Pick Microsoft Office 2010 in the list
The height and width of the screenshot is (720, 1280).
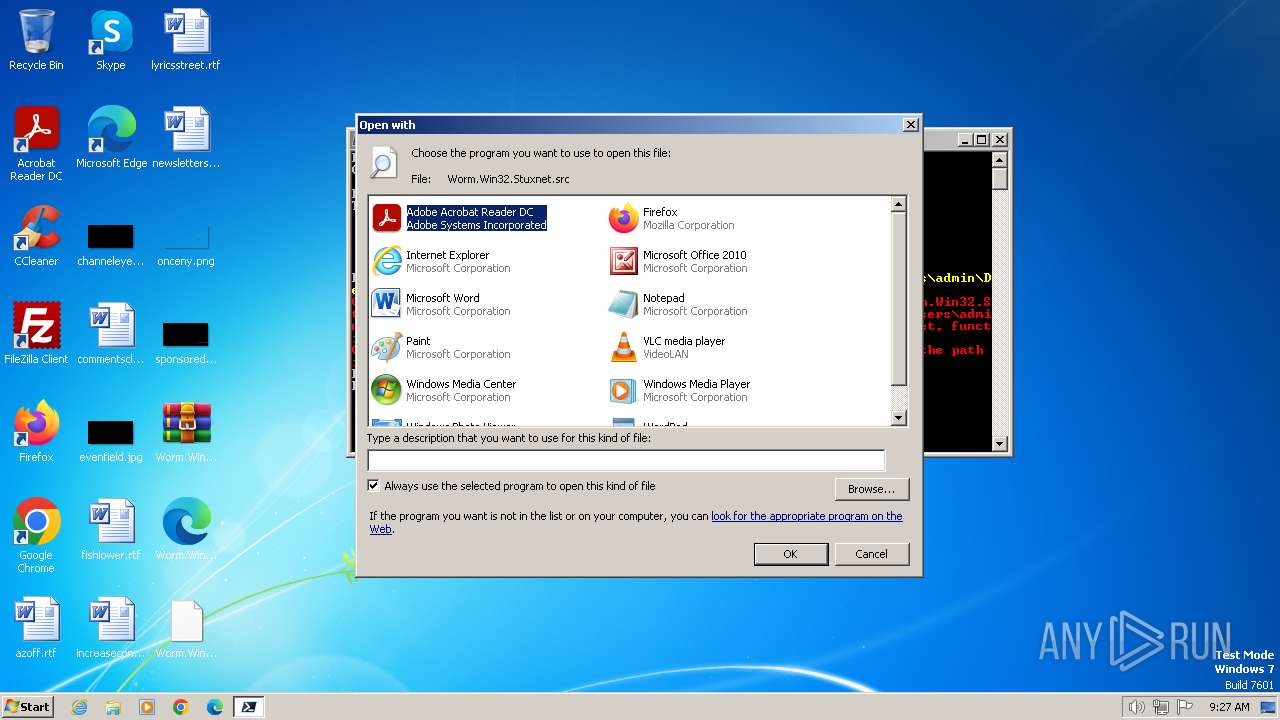coord(678,261)
